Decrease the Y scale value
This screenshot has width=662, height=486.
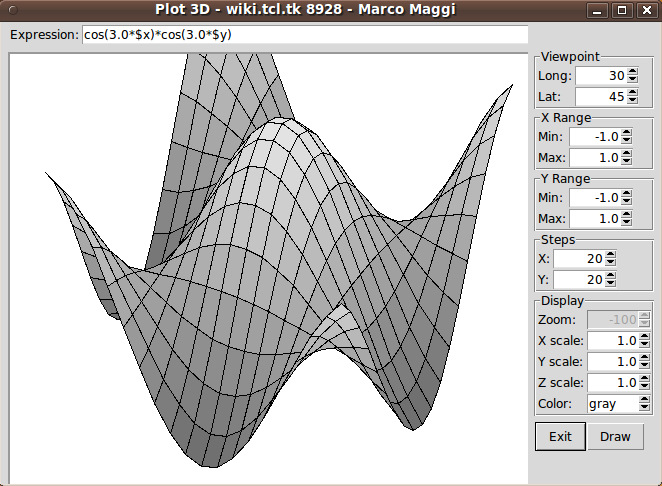644,365
